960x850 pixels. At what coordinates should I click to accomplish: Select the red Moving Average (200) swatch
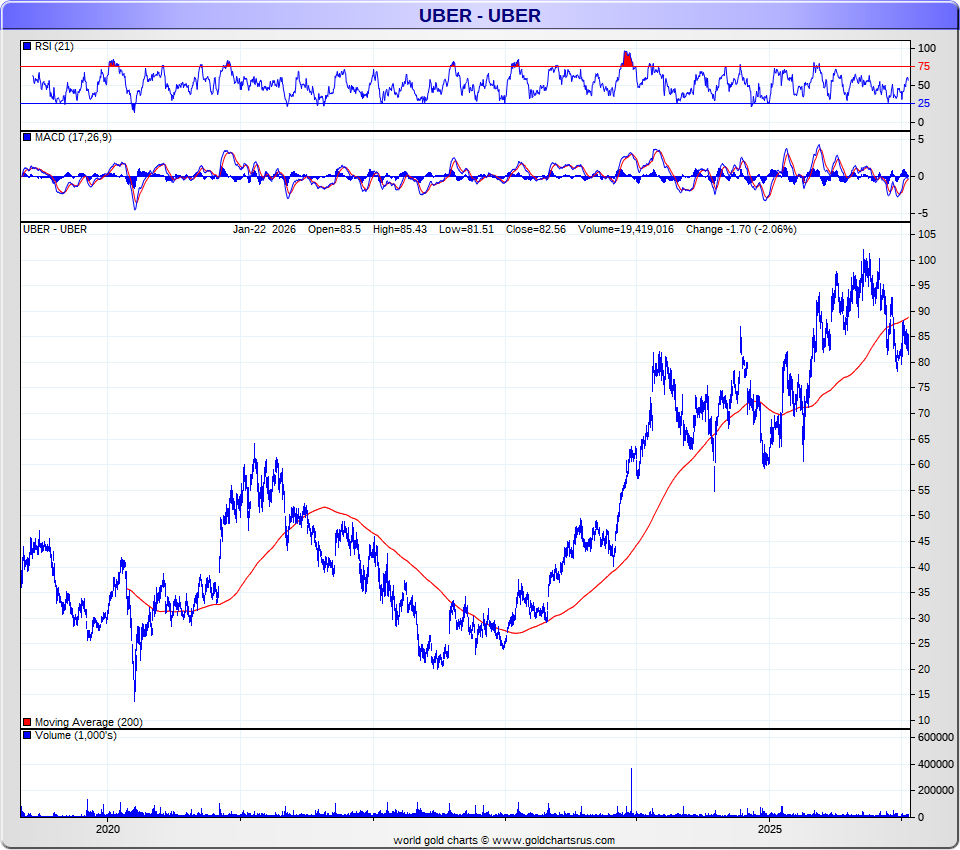27,722
